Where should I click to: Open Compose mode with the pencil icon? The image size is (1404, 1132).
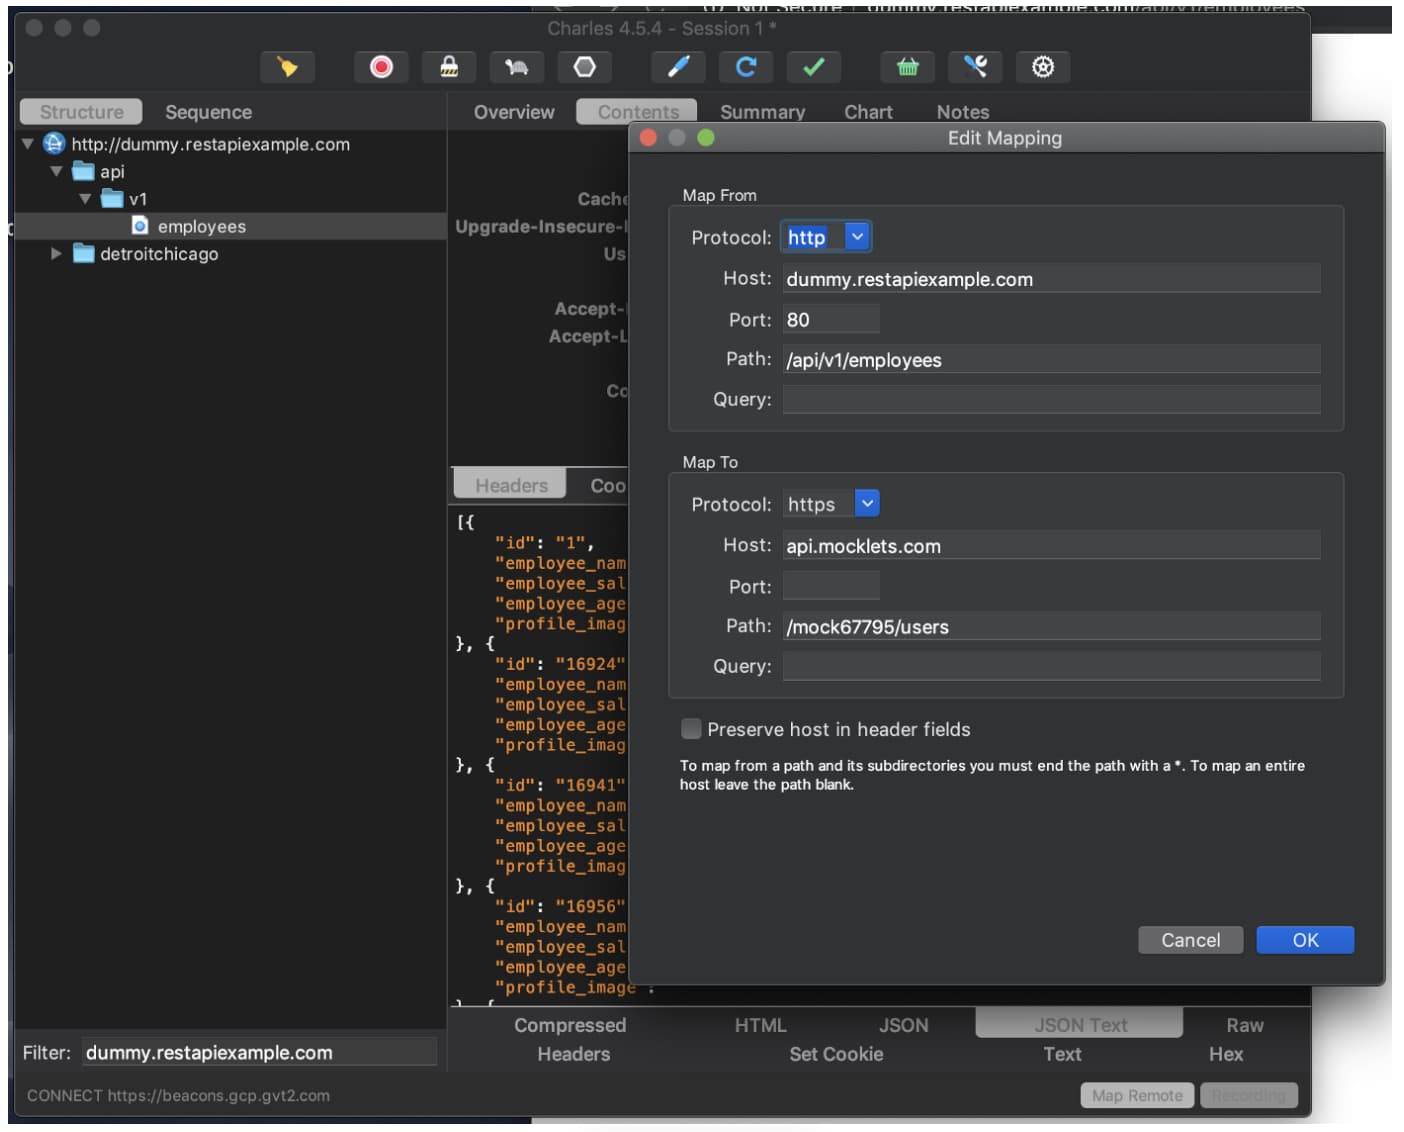pyautogui.click(x=677, y=67)
